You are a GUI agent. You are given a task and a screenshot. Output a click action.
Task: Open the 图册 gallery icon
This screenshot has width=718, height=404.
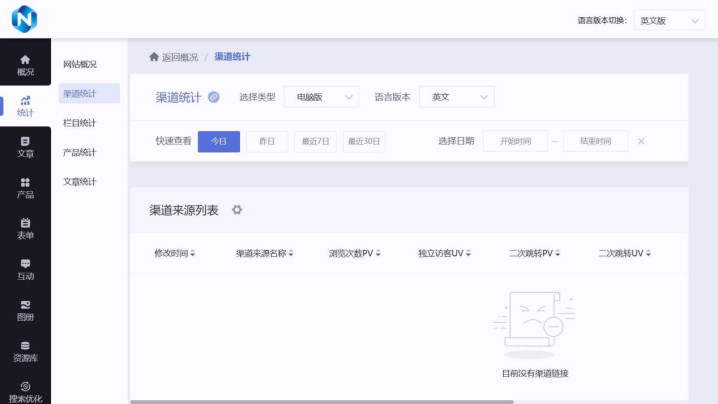(x=25, y=310)
